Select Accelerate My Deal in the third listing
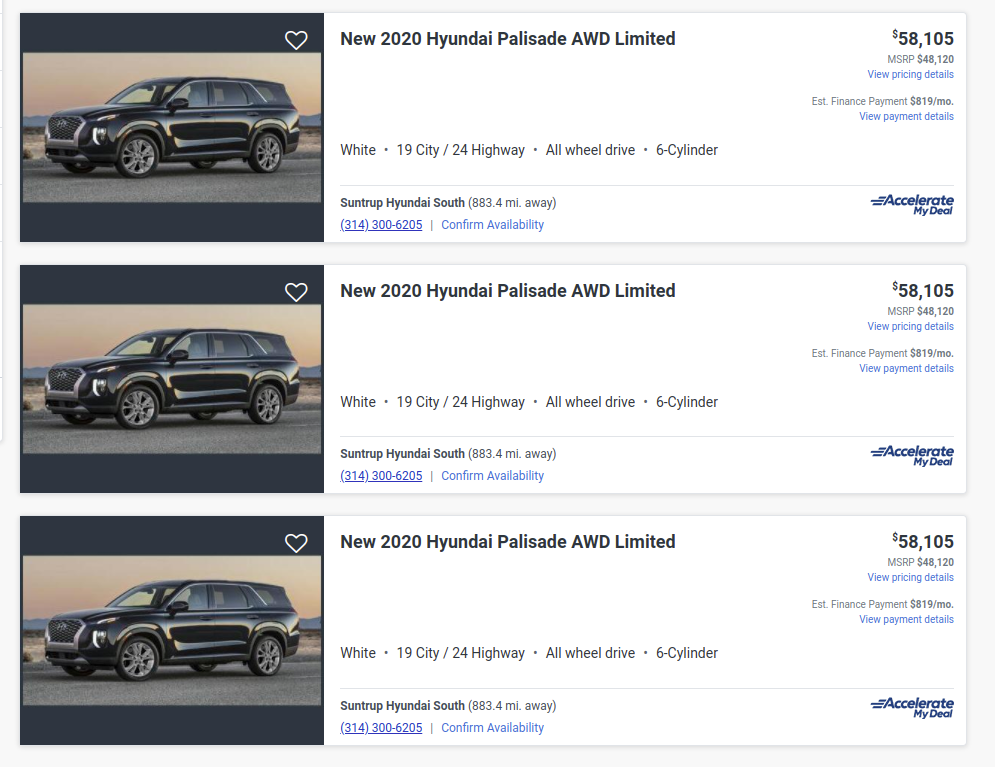Screen dimensions: 995x767 (x=912, y=708)
